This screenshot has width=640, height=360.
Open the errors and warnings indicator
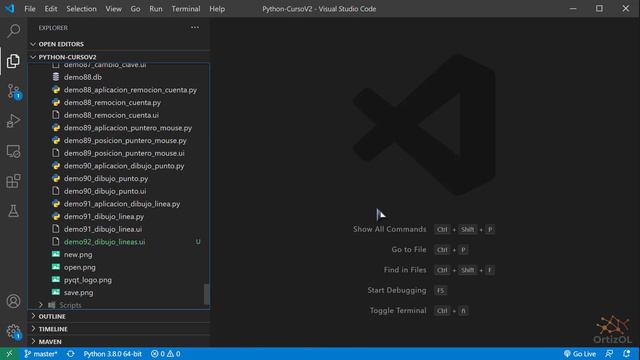tap(166, 354)
